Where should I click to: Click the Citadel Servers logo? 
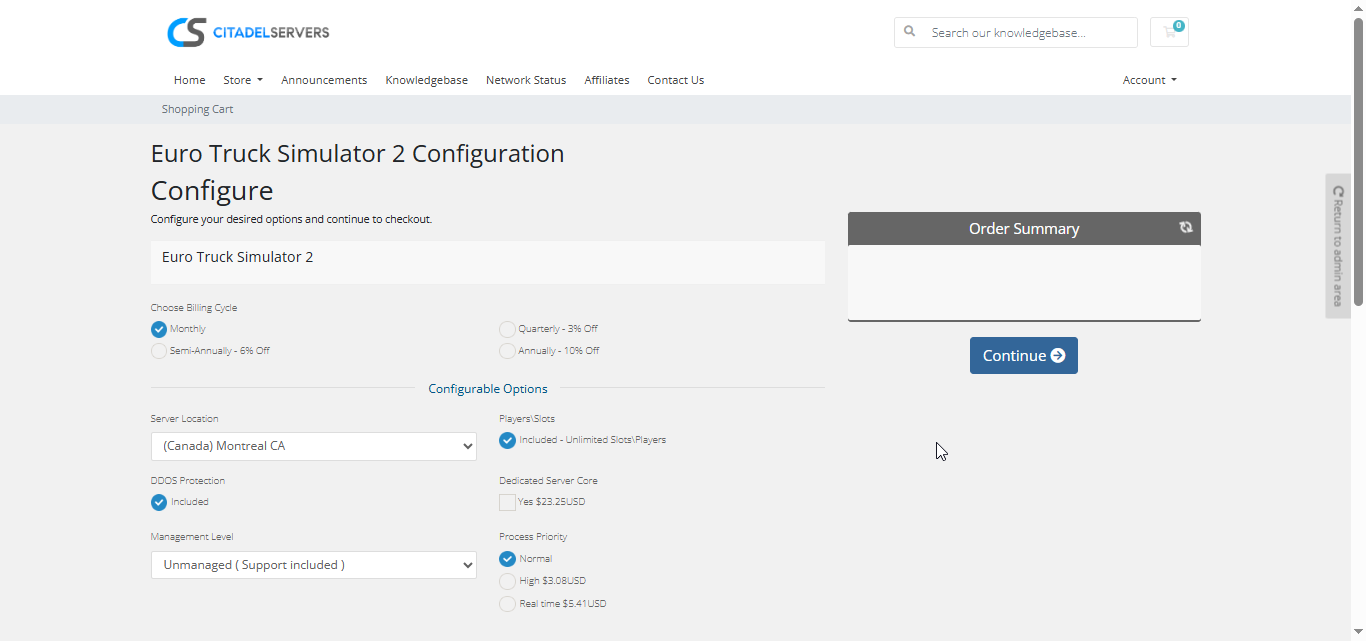(248, 32)
